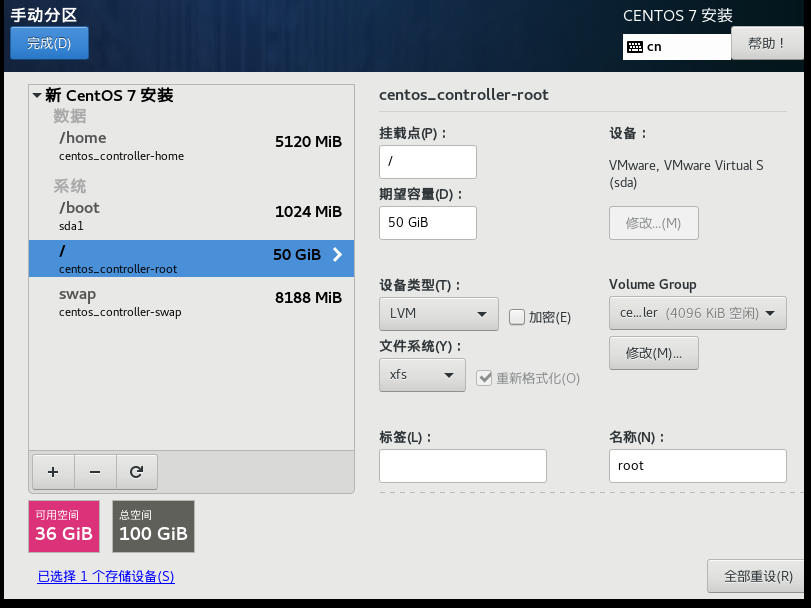Click the 完成(D) done button
This screenshot has height=608, width=811.
(49, 43)
